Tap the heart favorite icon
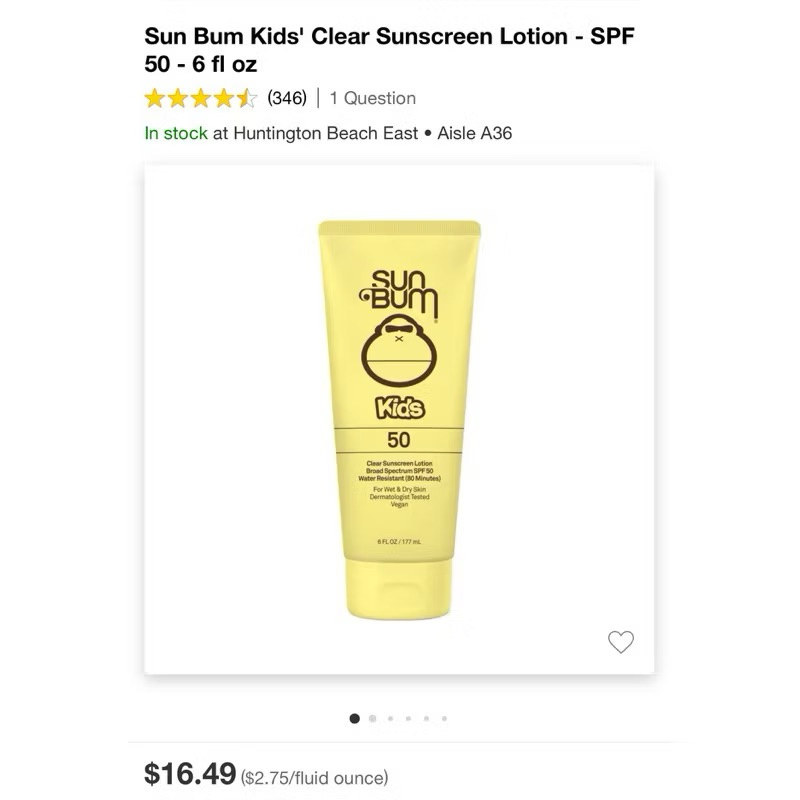 (x=620, y=642)
